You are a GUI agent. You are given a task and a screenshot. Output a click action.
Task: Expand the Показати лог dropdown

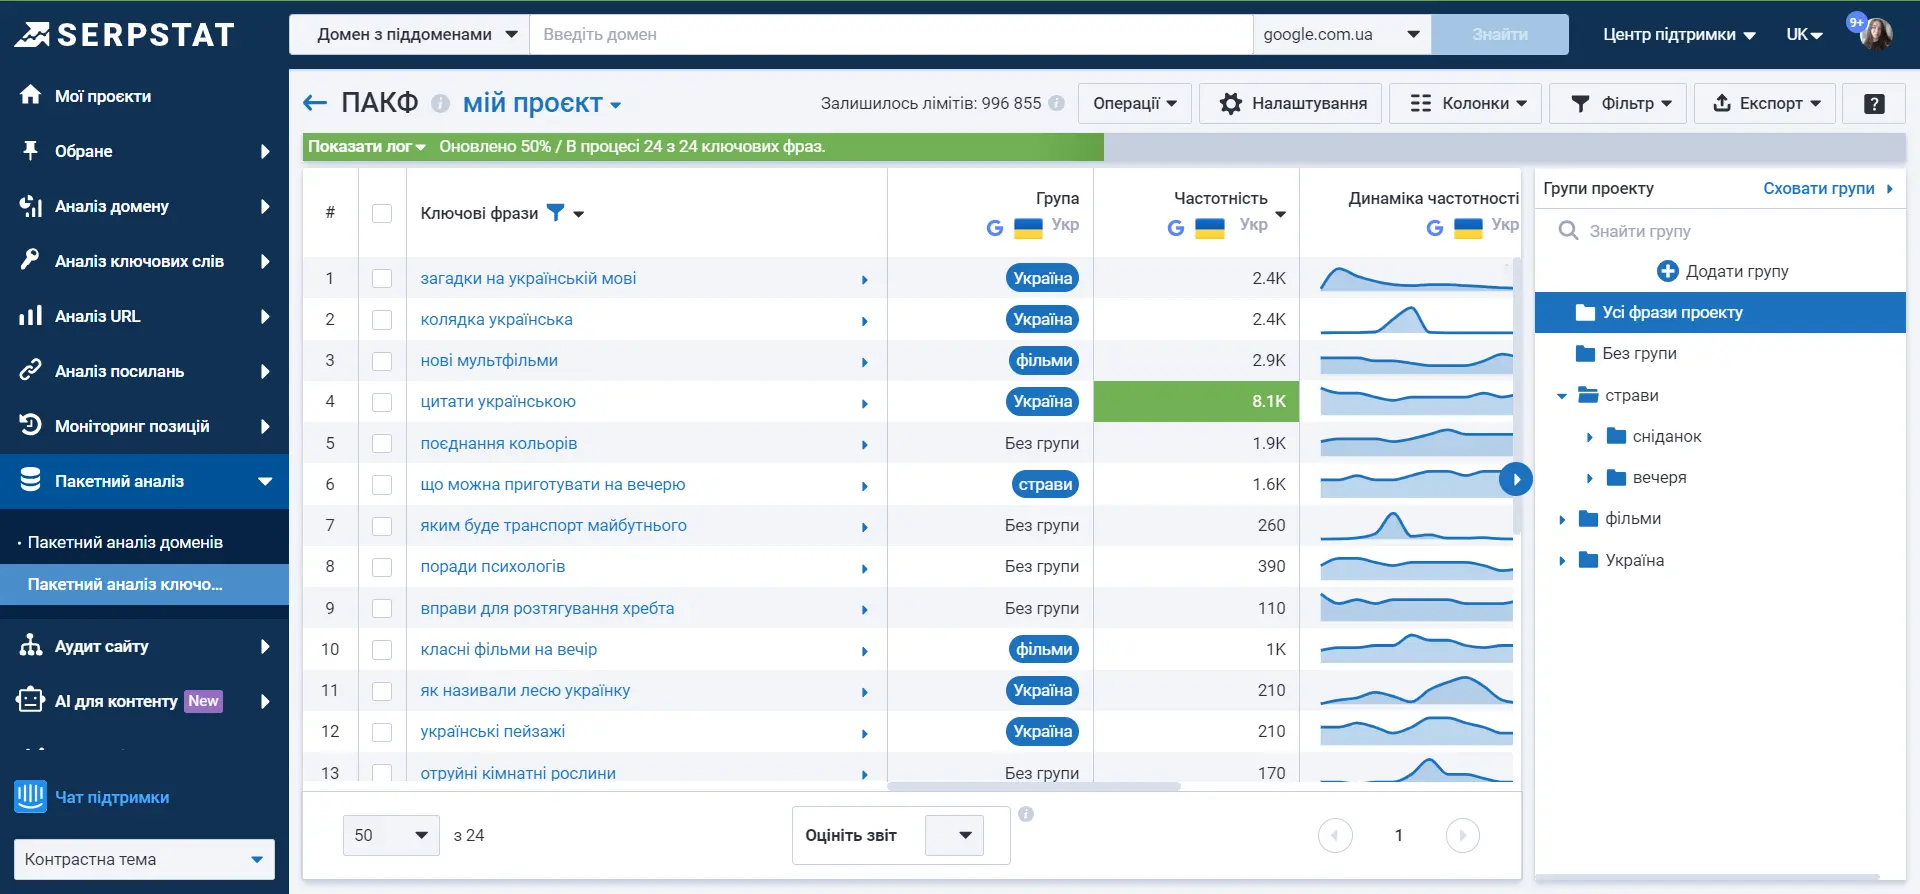[x=366, y=146]
